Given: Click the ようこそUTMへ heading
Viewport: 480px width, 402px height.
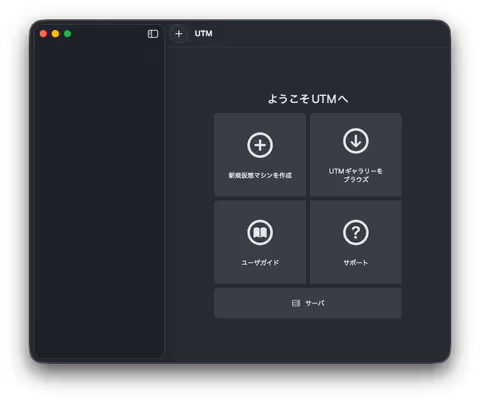Looking at the screenshot, I should (x=308, y=99).
